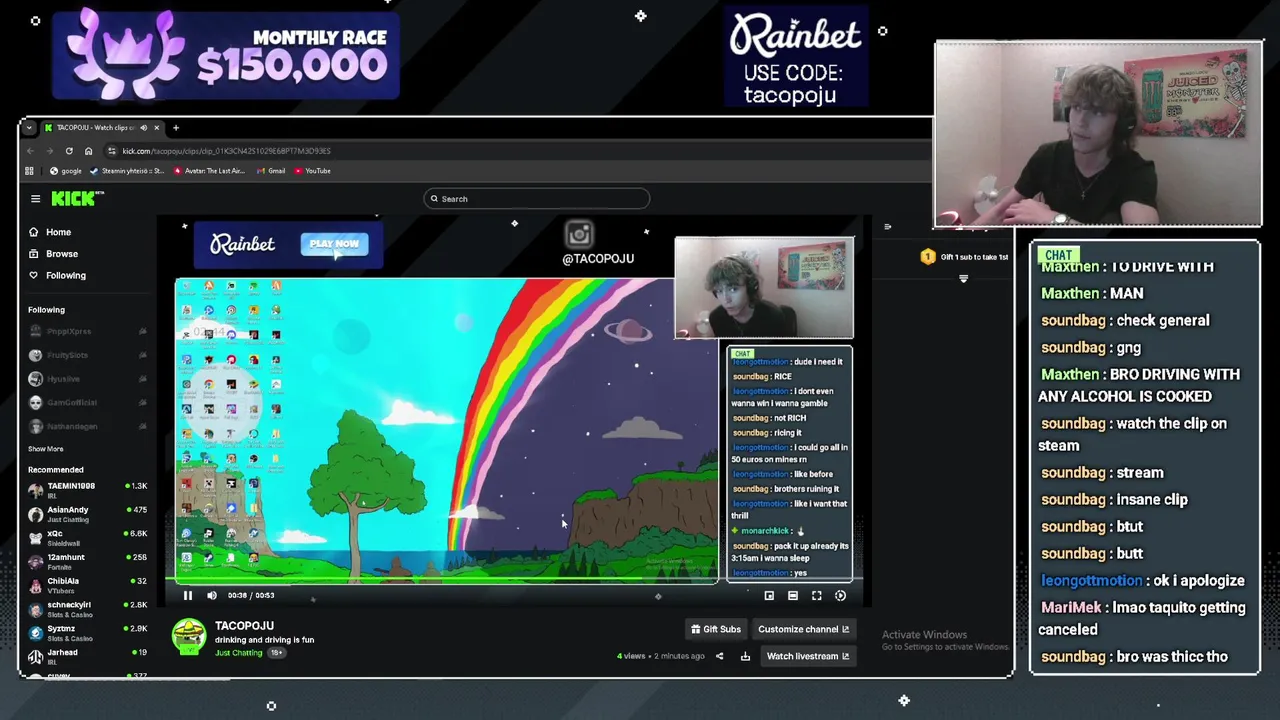Open the Kick hamburger menu
The image size is (1280, 720).
(x=35, y=199)
